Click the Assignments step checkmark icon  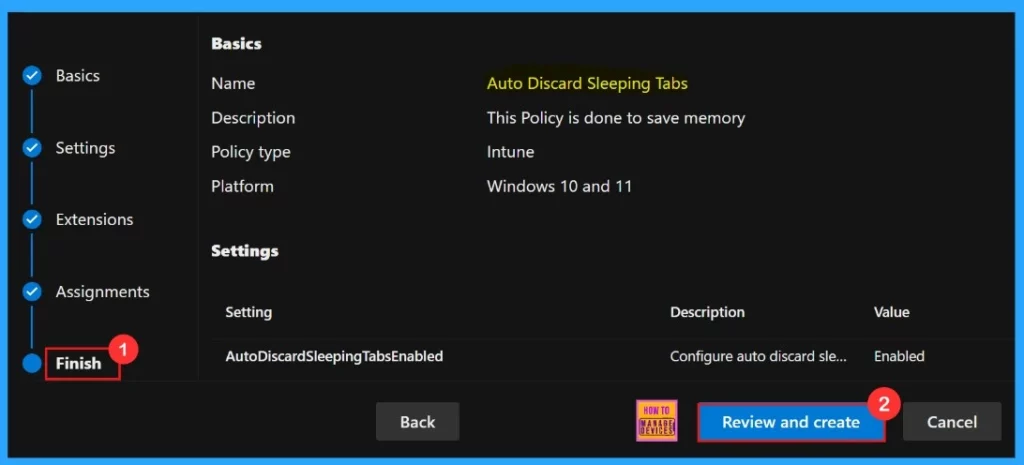pos(32,291)
